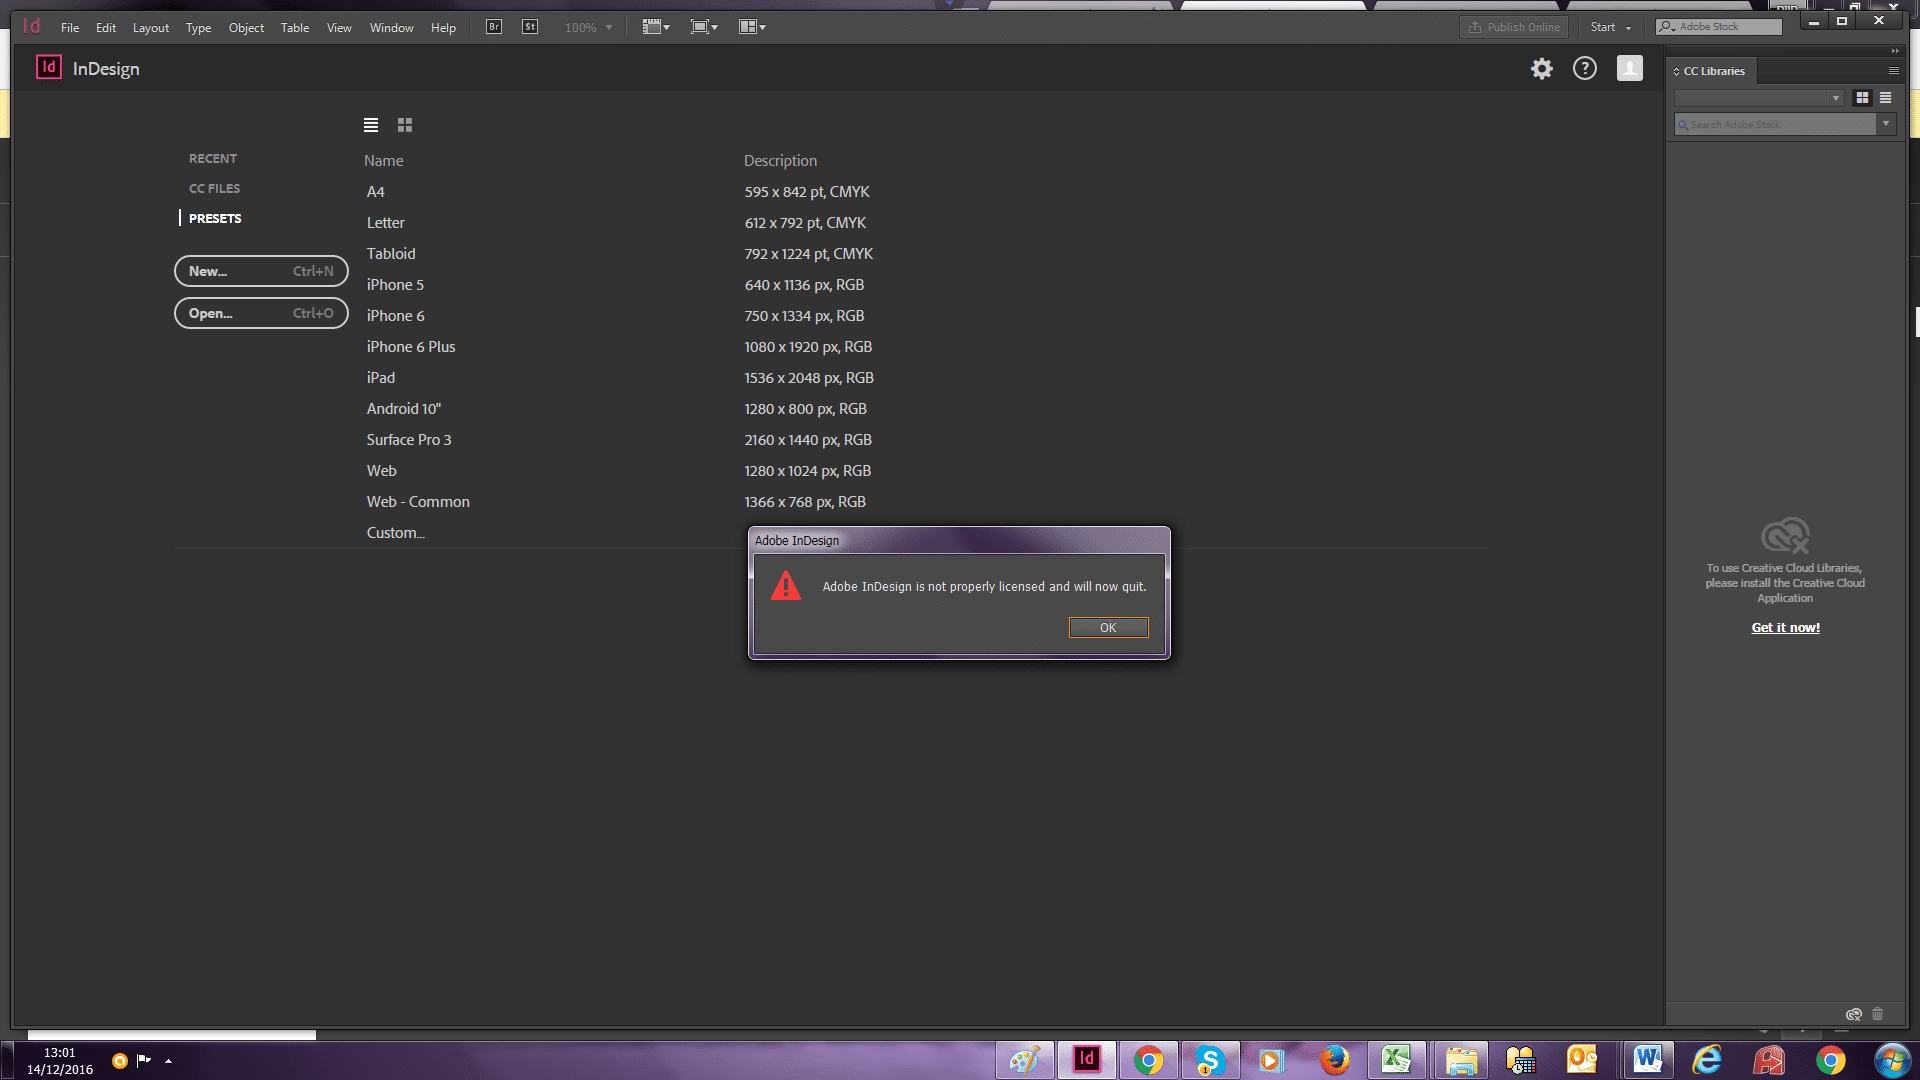The height and width of the screenshot is (1080, 1920).
Task: Click the Bridge (Br) icon in toolbar
Action: coord(494,27)
